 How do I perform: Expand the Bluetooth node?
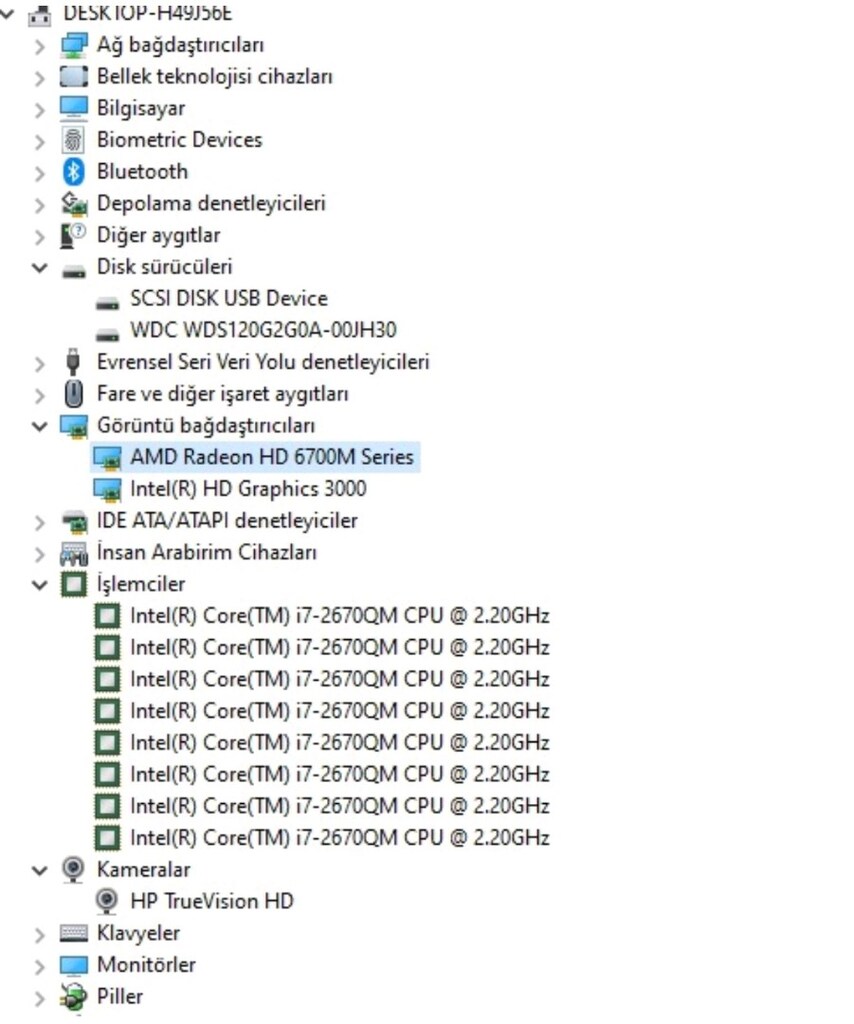(40, 173)
